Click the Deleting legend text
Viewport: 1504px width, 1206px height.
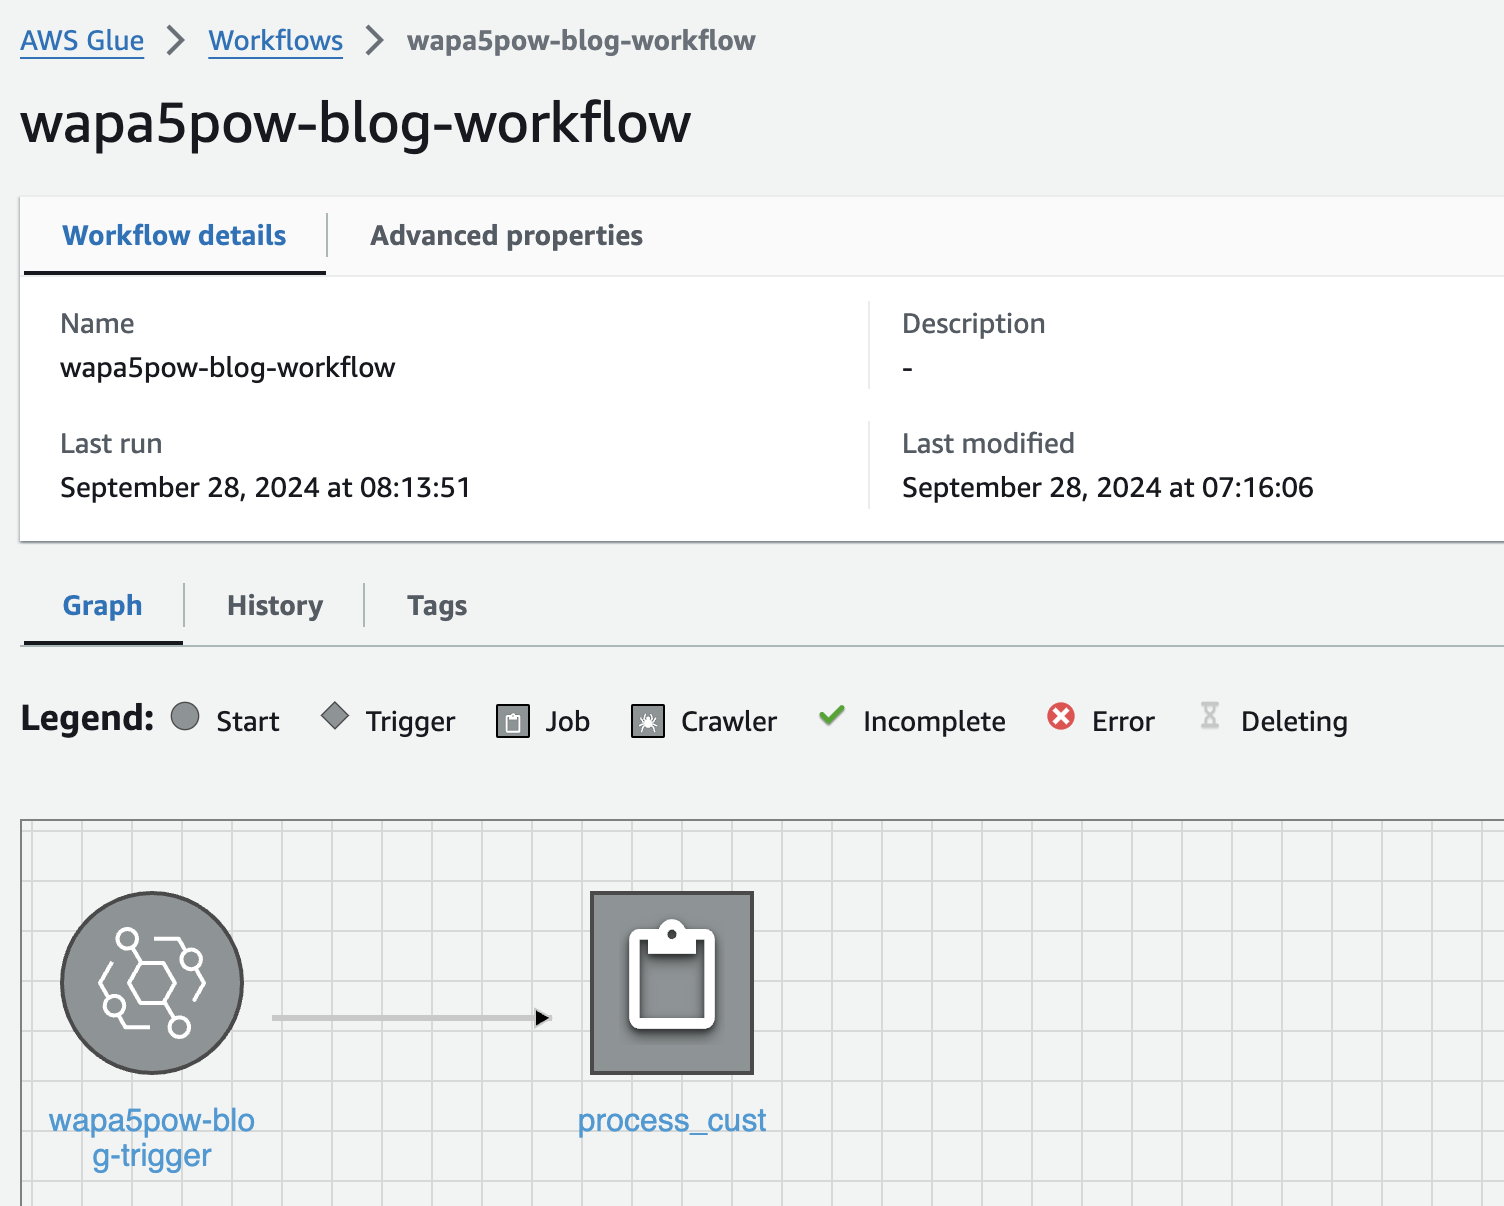pyautogui.click(x=1294, y=722)
